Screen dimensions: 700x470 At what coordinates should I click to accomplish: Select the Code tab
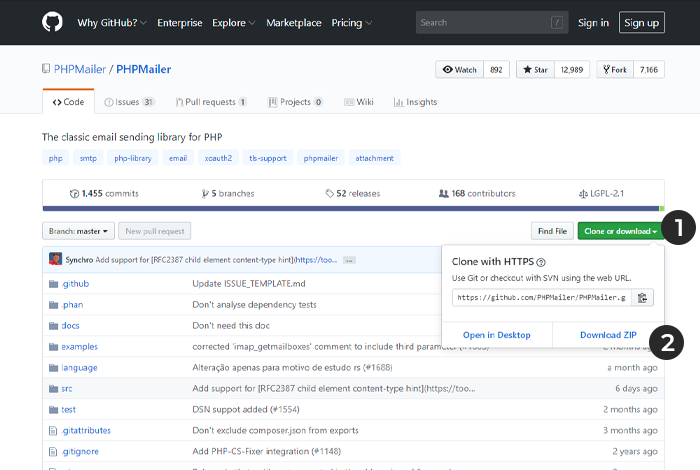click(68, 102)
